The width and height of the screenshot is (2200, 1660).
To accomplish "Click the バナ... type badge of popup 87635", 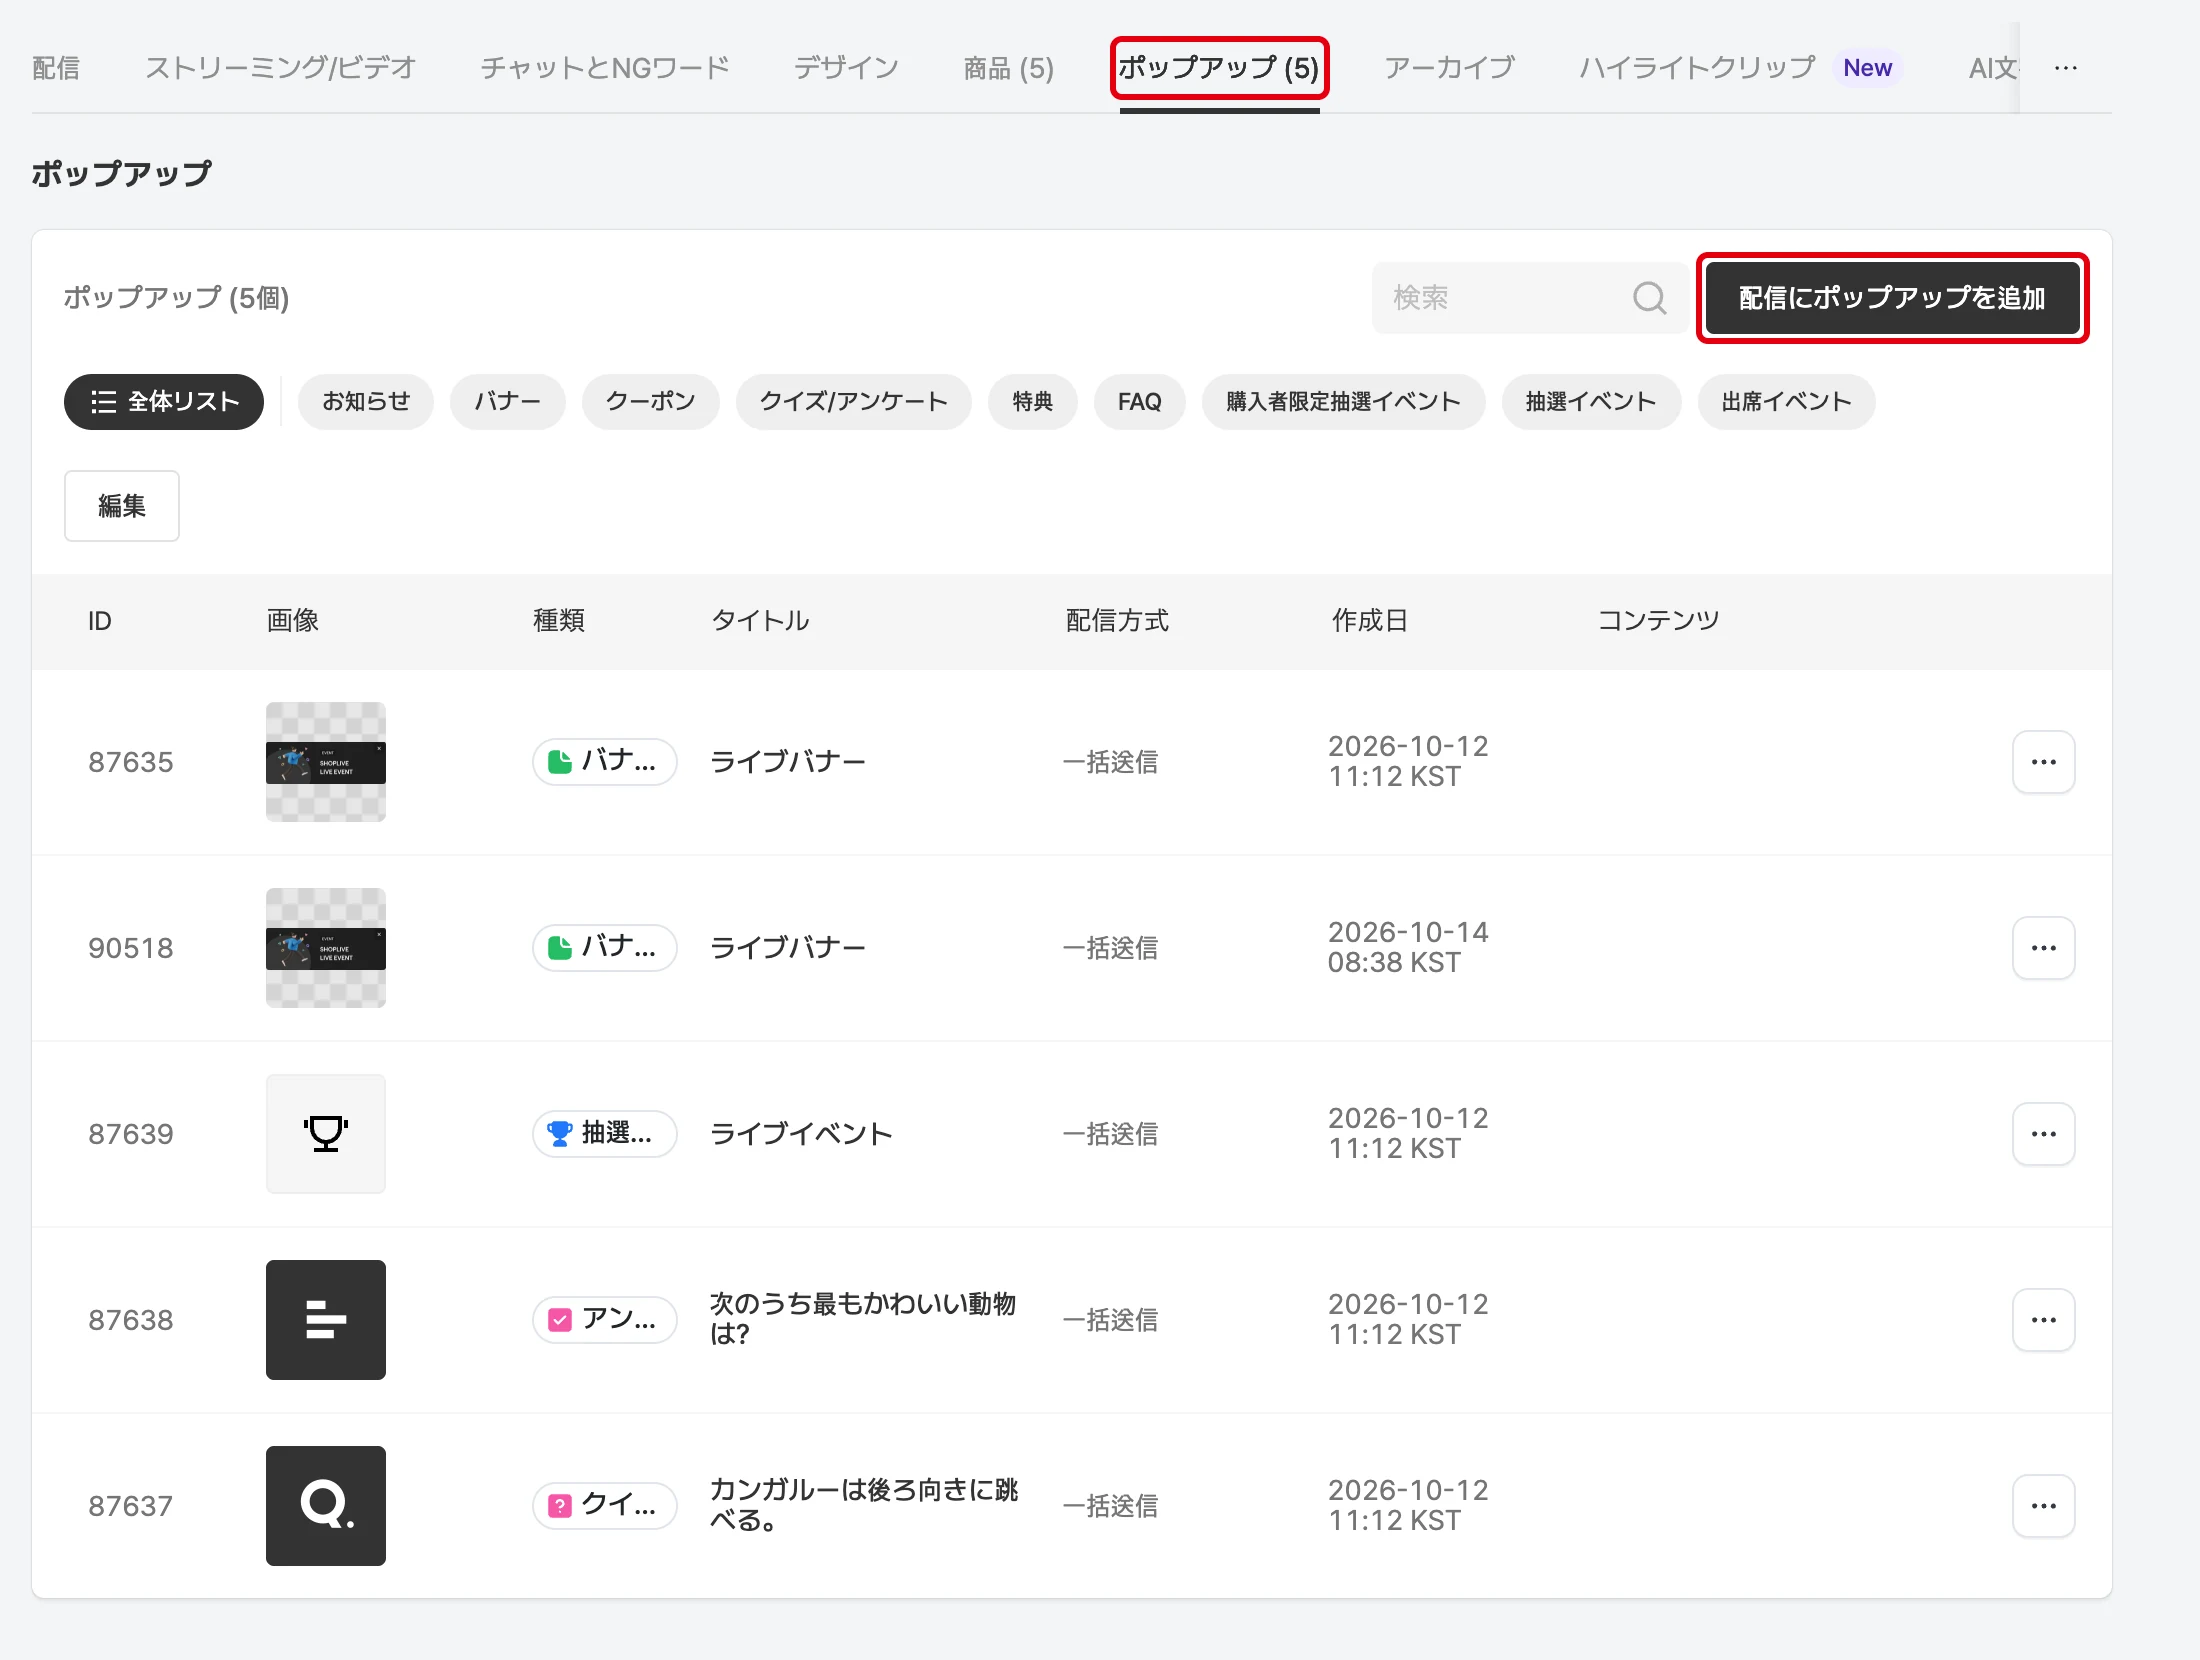I will (605, 762).
